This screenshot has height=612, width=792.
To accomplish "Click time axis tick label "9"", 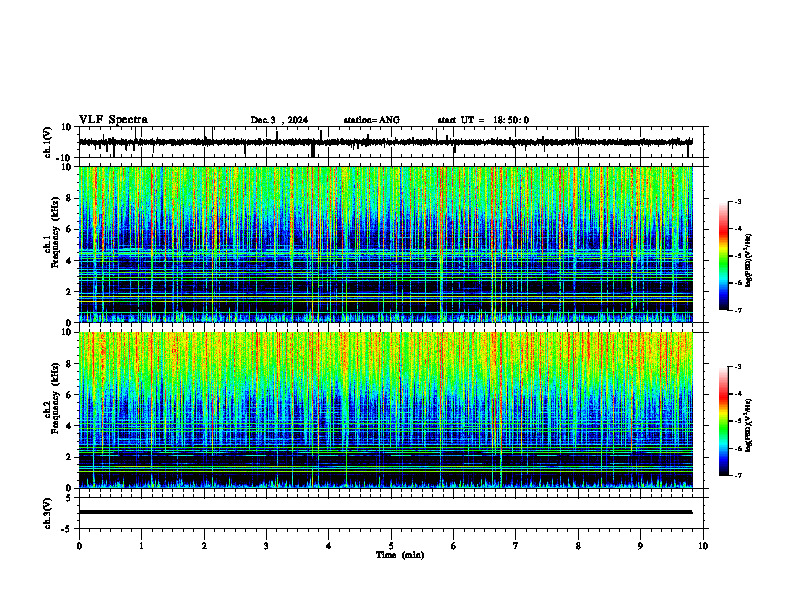I will [x=640, y=546].
